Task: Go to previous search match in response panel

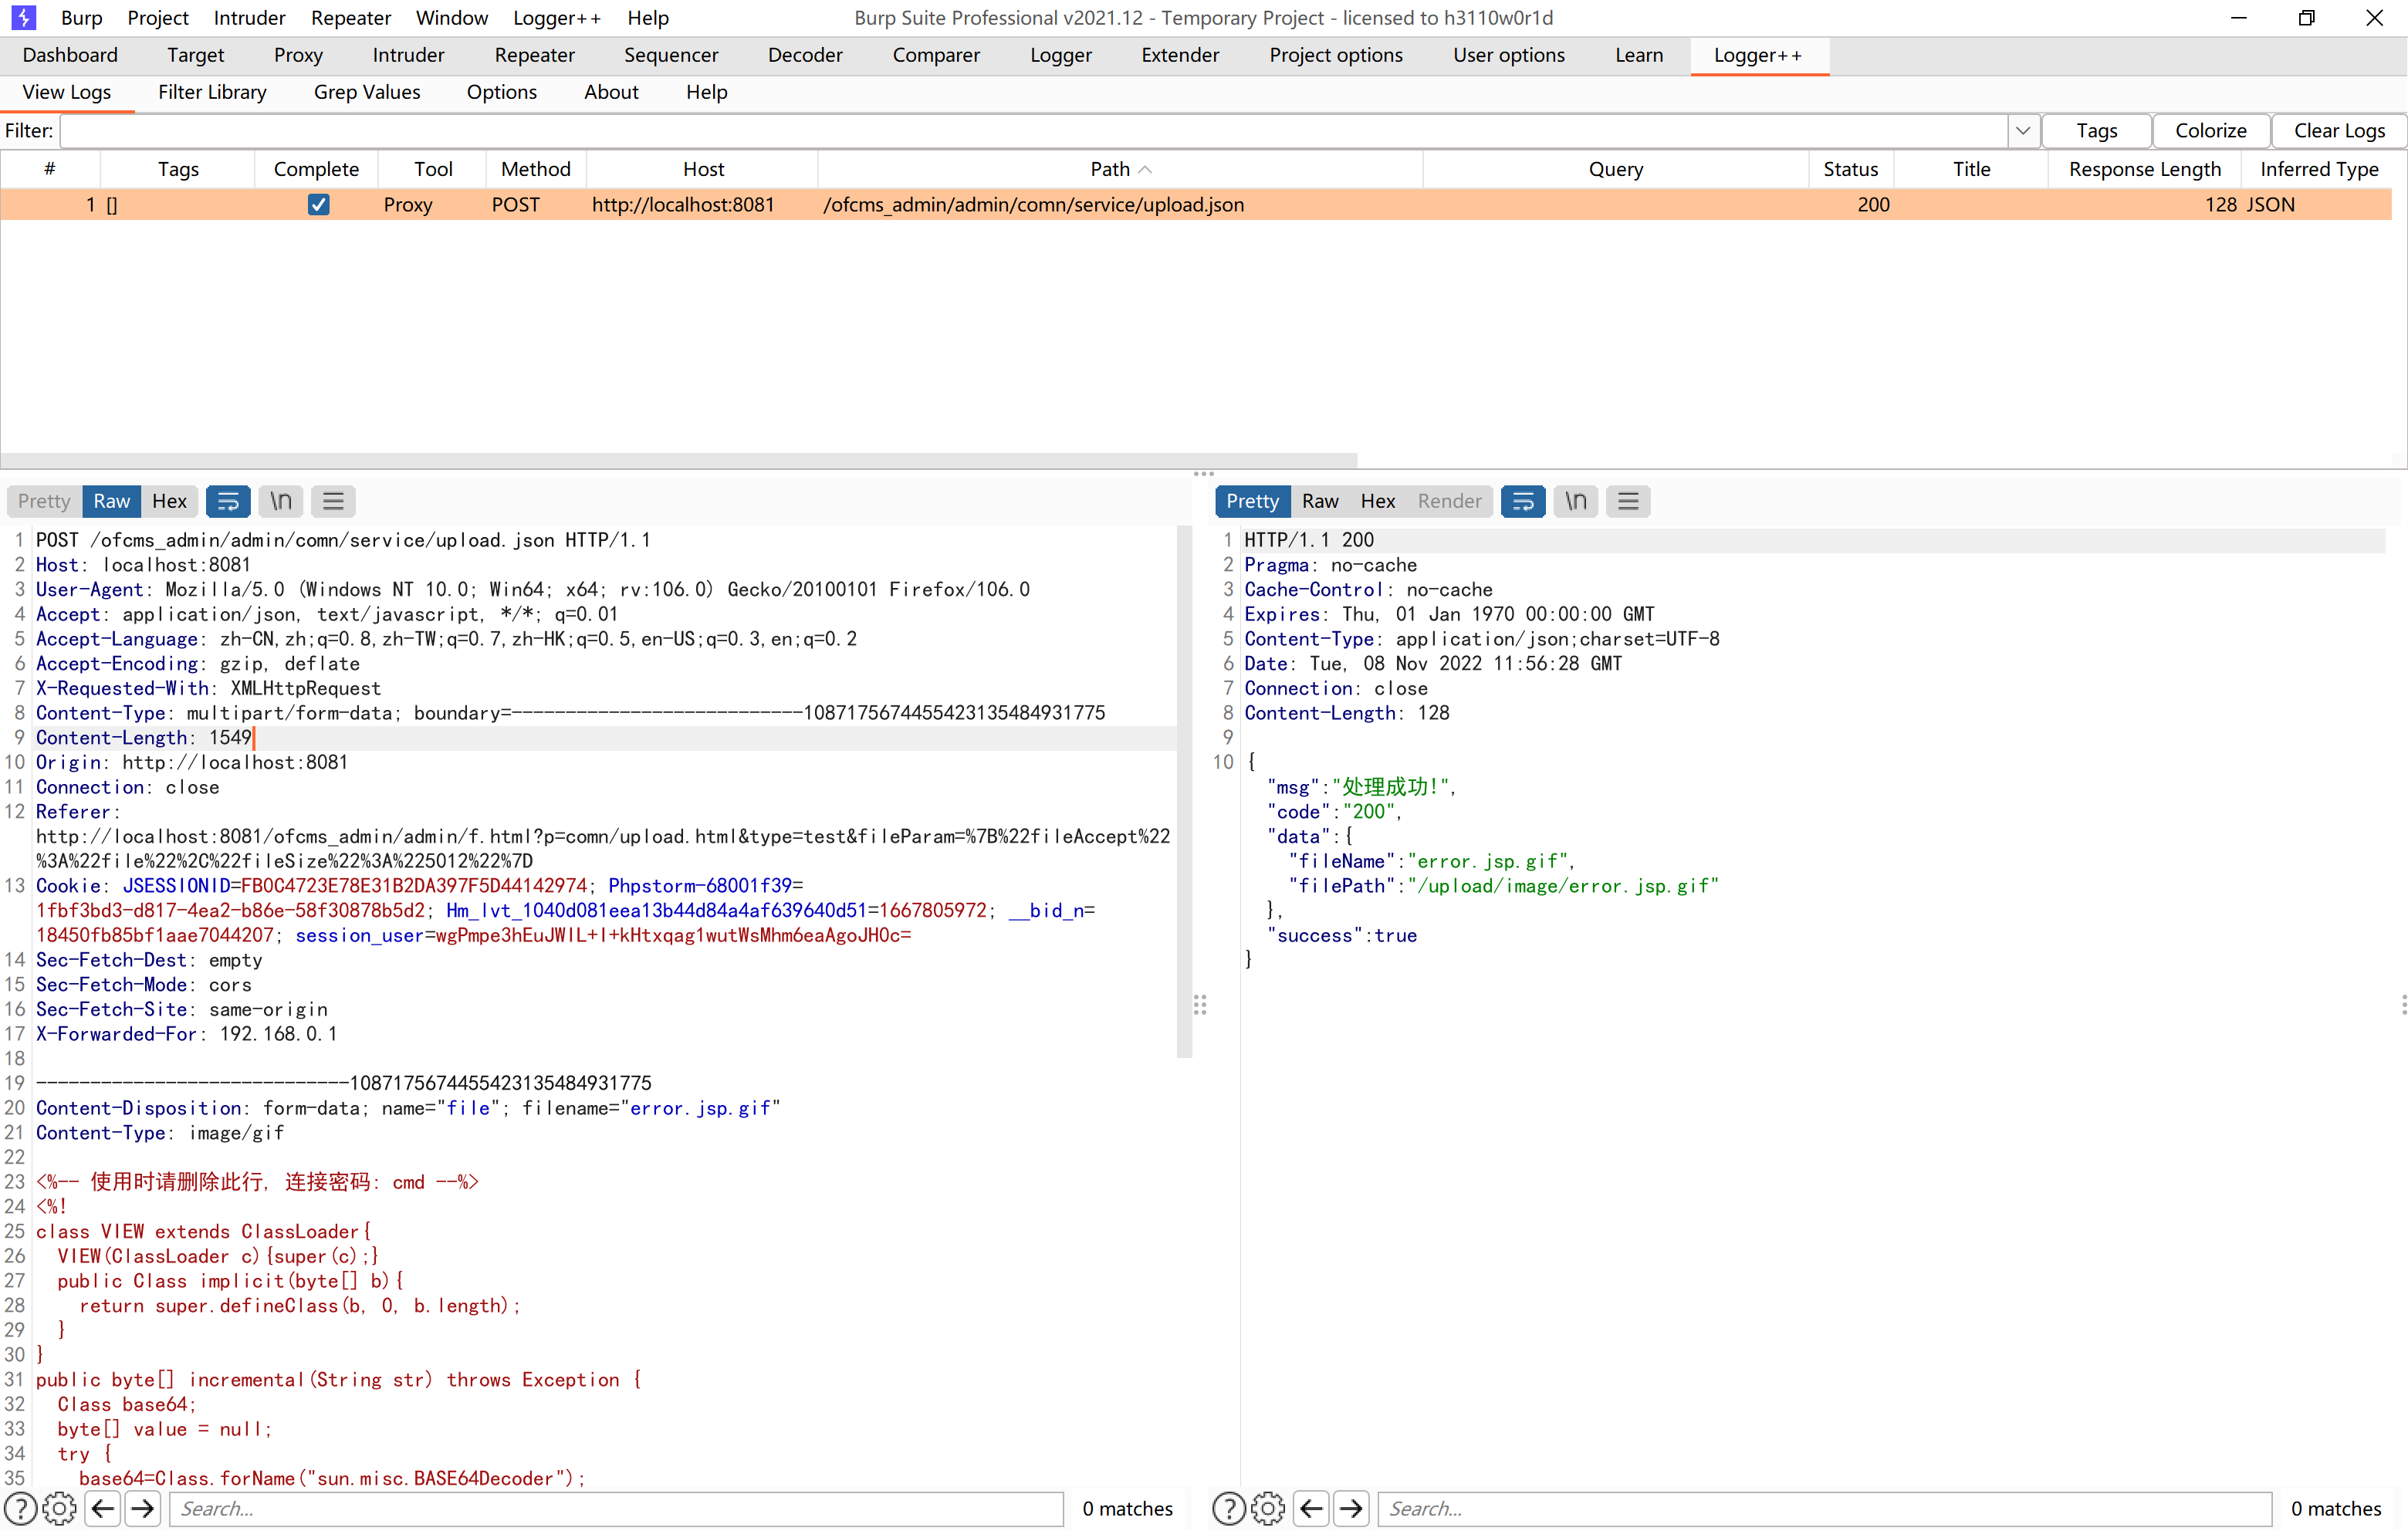Action: click(1311, 1508)
